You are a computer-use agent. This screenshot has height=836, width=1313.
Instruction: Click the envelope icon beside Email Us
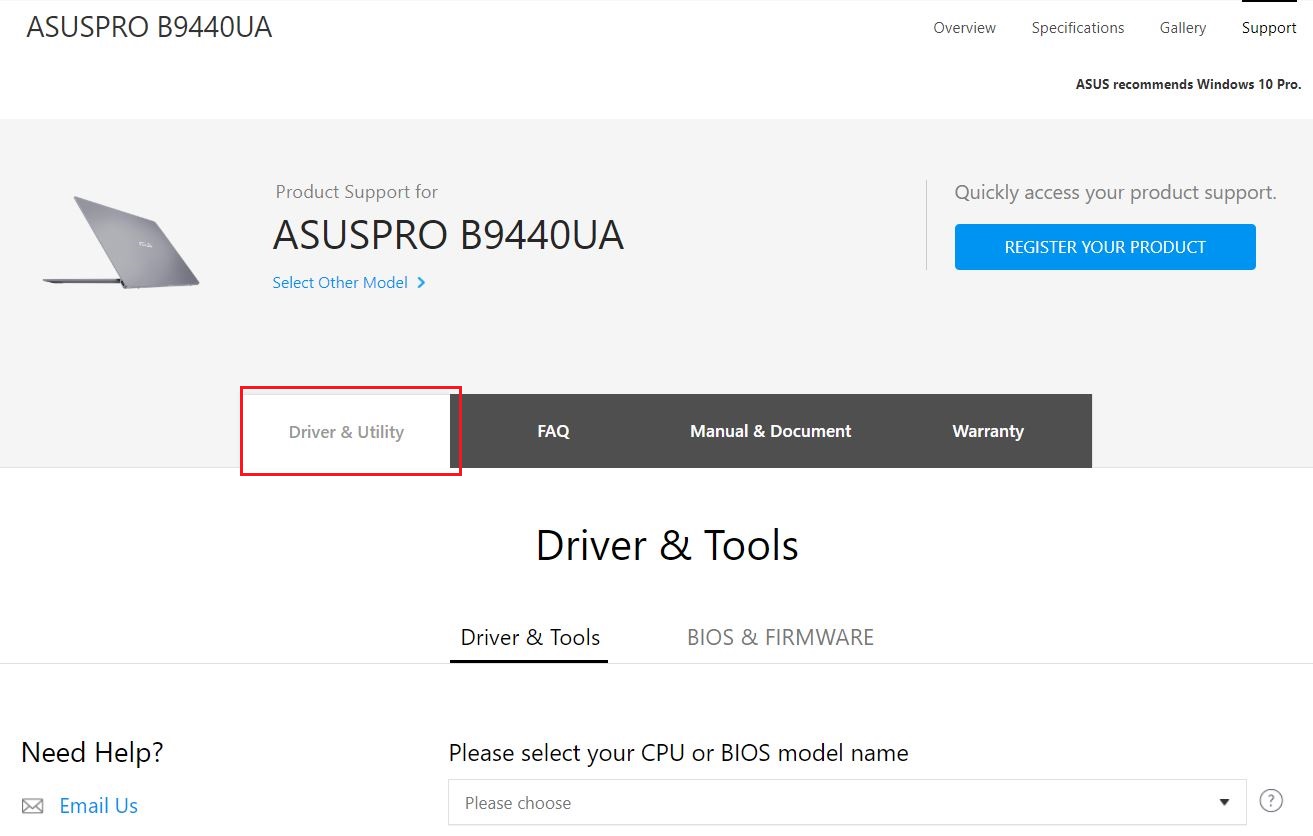33,806
